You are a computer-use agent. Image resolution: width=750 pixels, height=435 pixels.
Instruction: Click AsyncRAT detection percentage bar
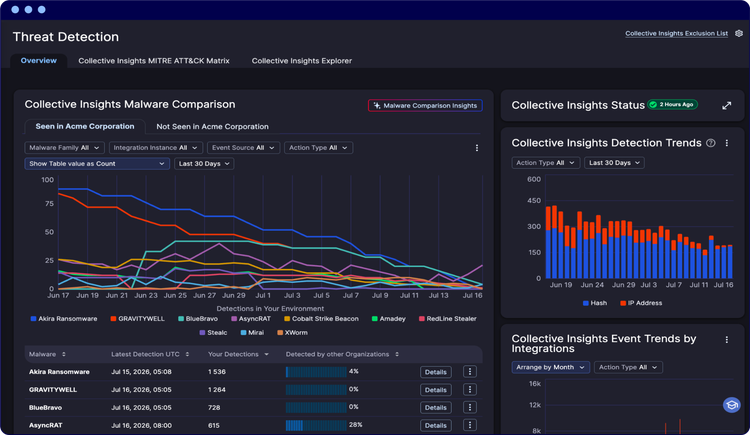point(316,425)
